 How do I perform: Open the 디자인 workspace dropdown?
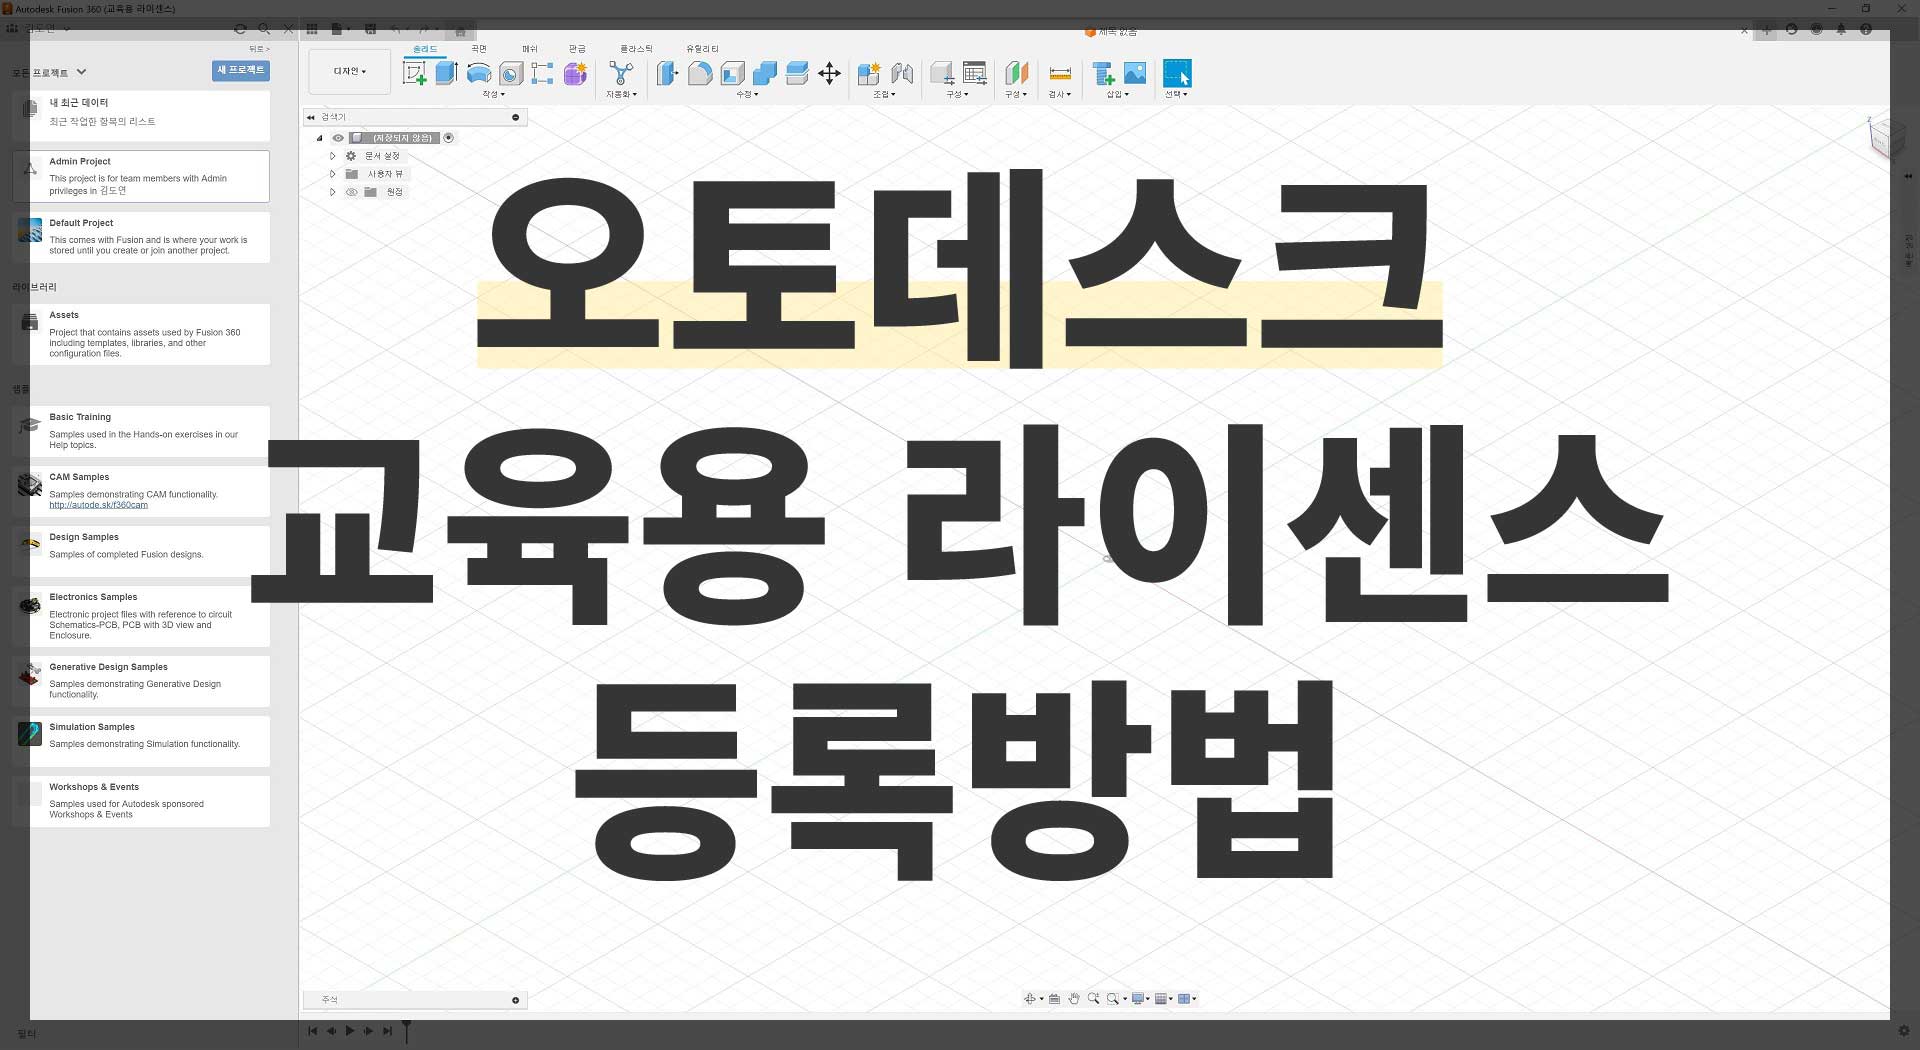pyautogui.click(x=350, y=72)
